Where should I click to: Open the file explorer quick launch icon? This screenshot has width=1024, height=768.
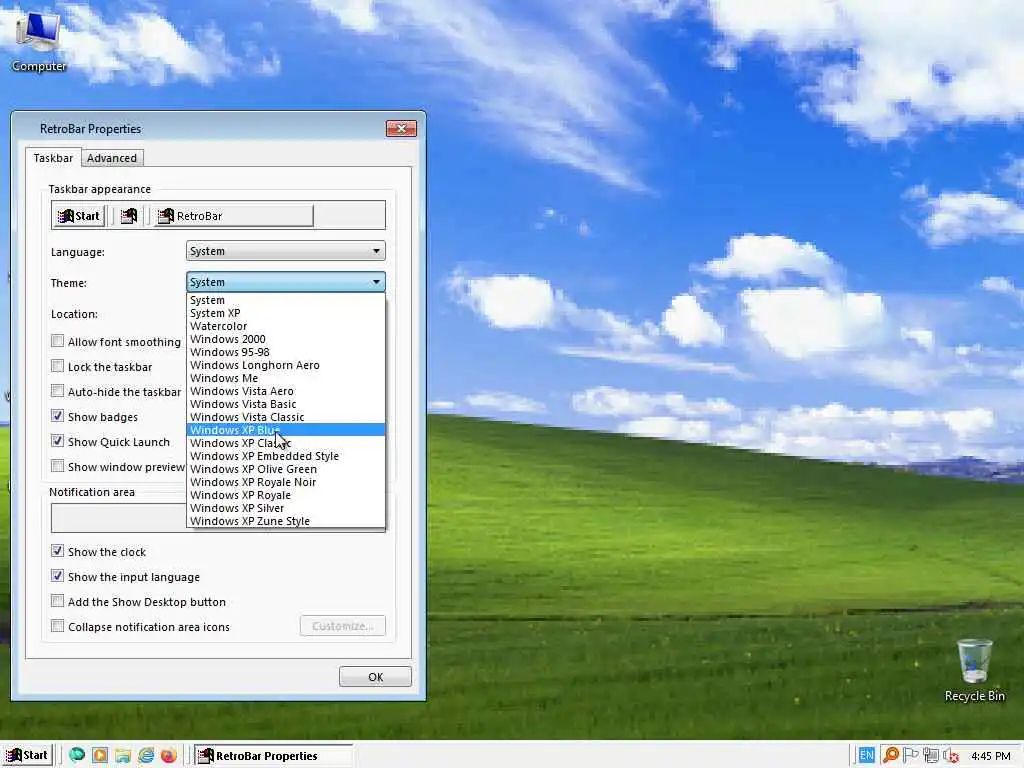tap(123, 755)
